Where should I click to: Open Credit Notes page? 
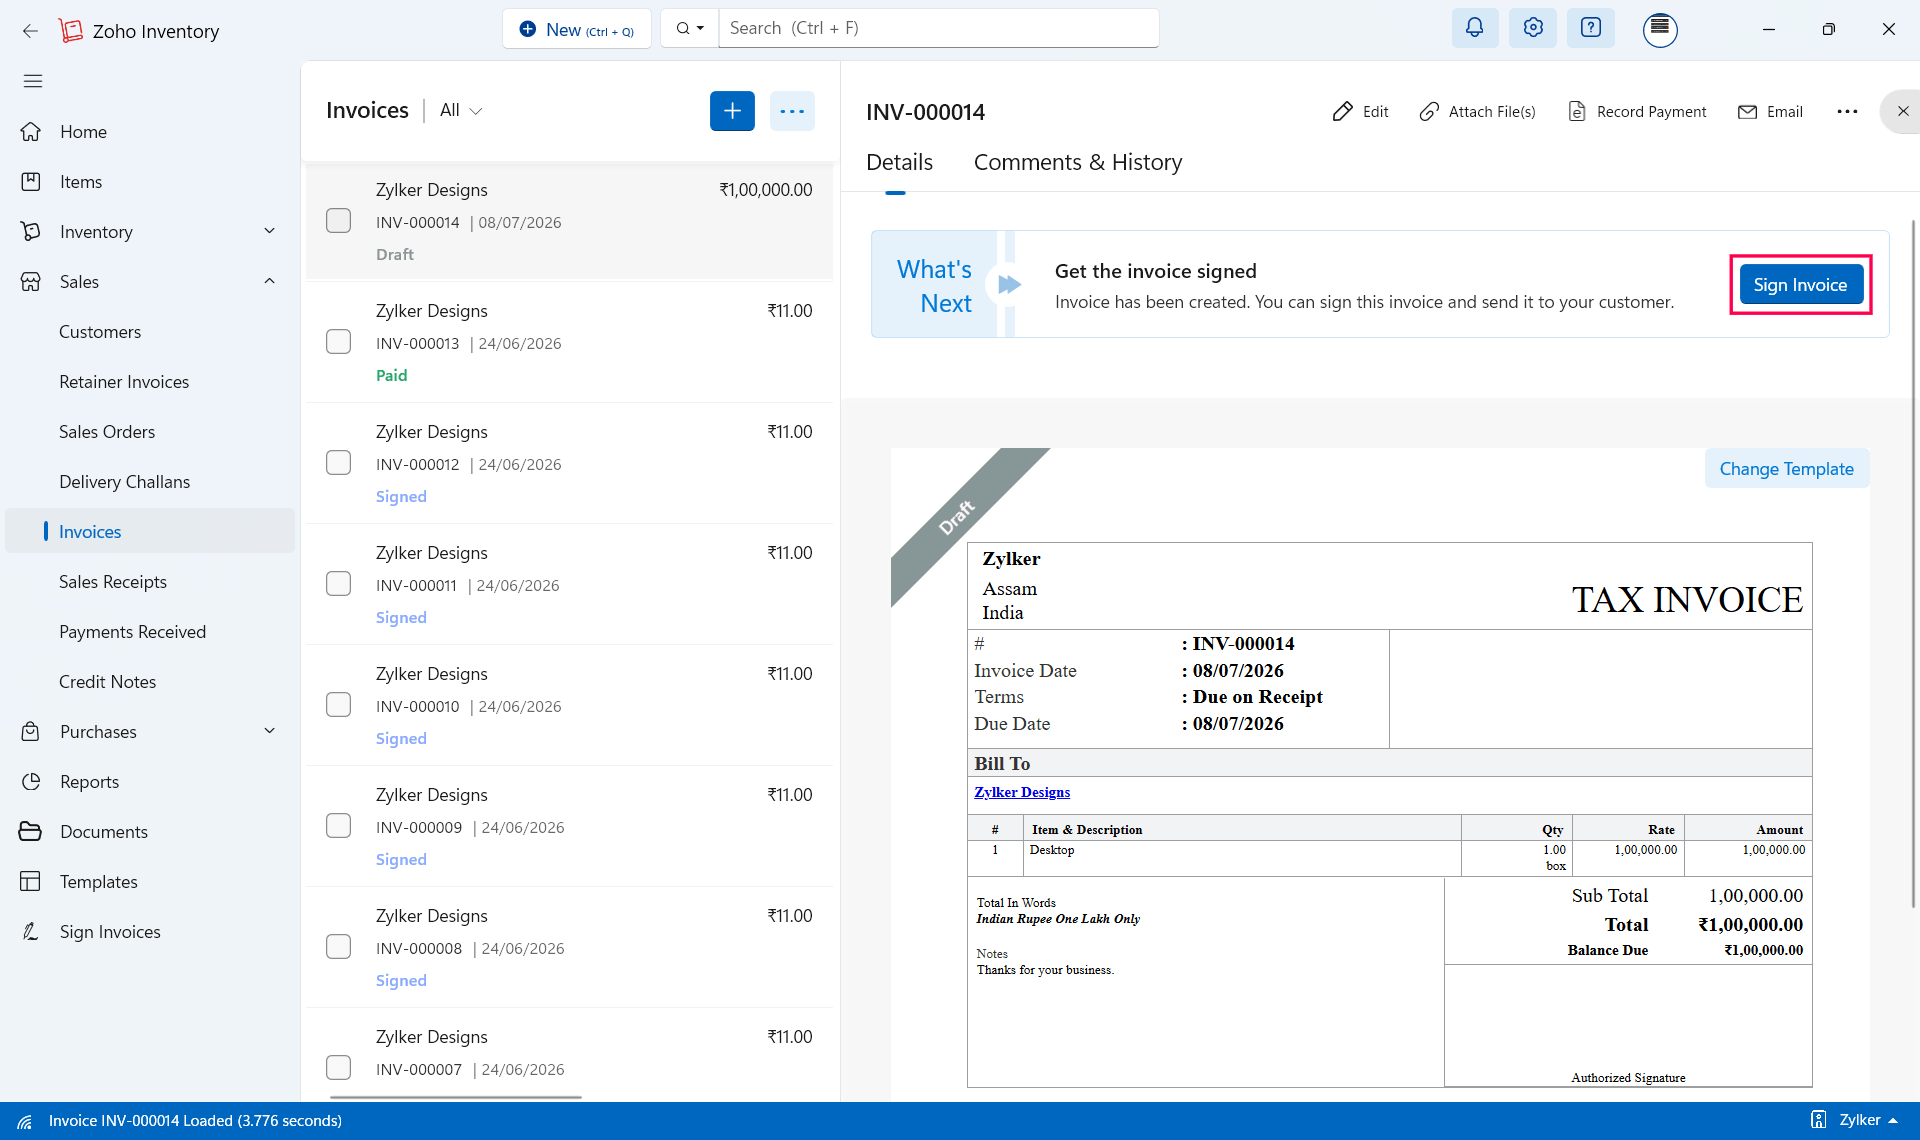click(107, 682)
